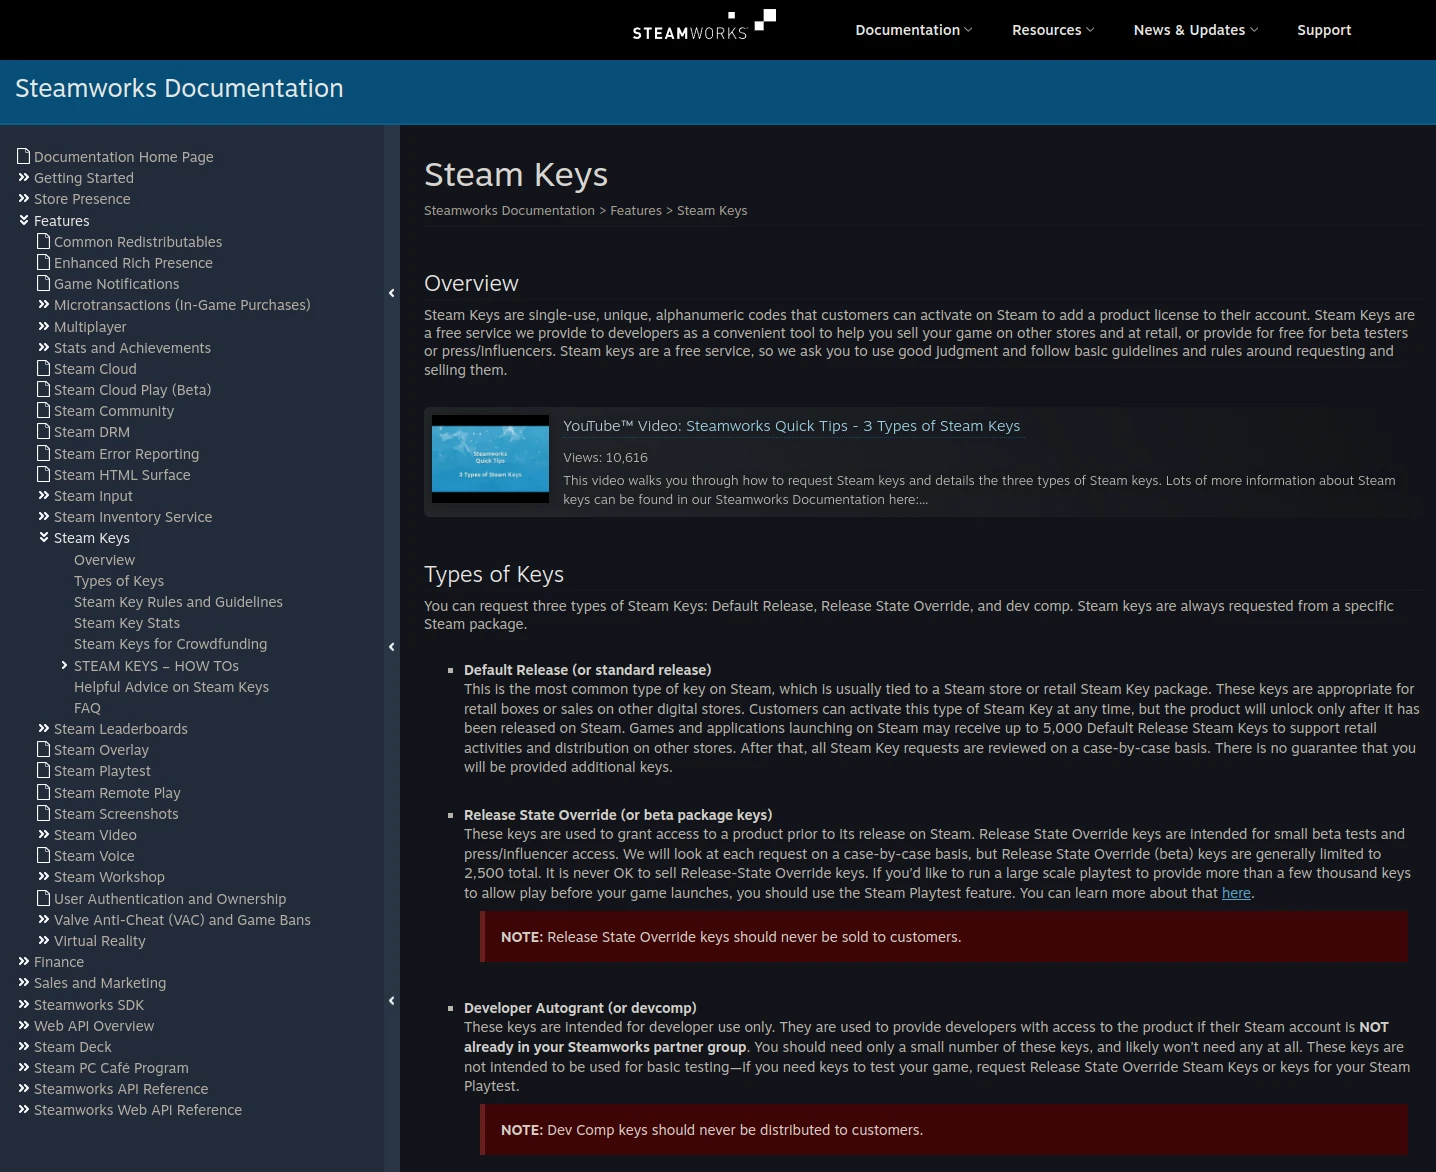This screenshot has height=1172, width=1436.
Task: Click the Steamworks Documentation header title
Action: [x=179, y=88]
